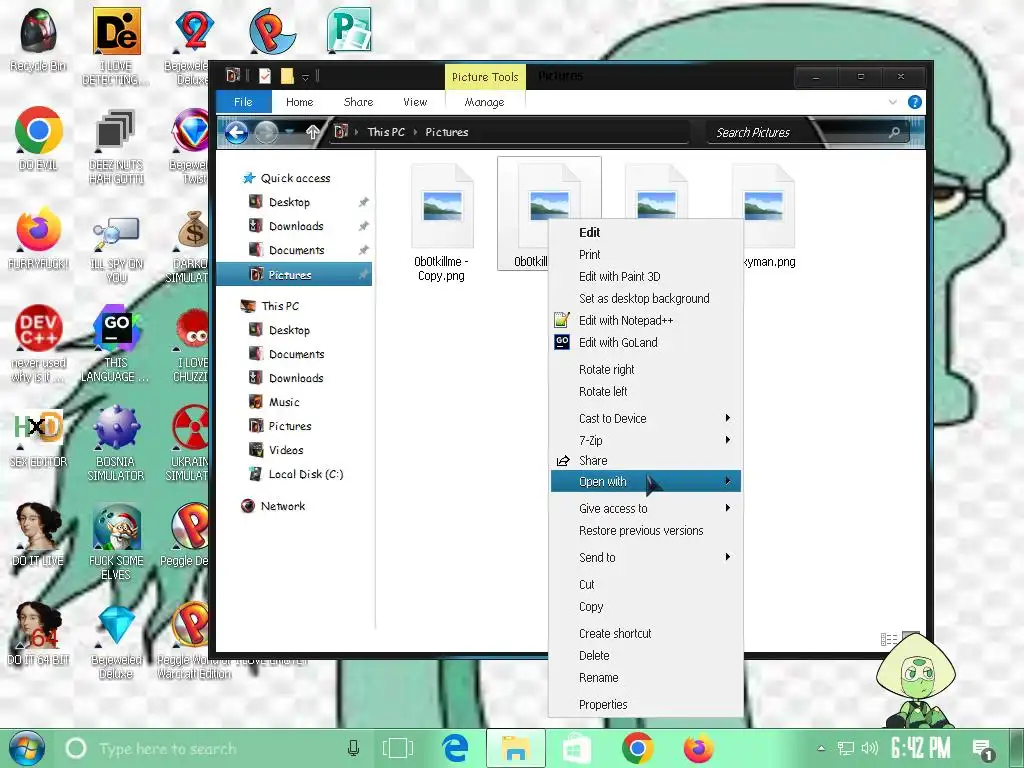Open the network tray icon
Image resolution: width=1024 pixels, height=768 pixels.
[846, 748]
